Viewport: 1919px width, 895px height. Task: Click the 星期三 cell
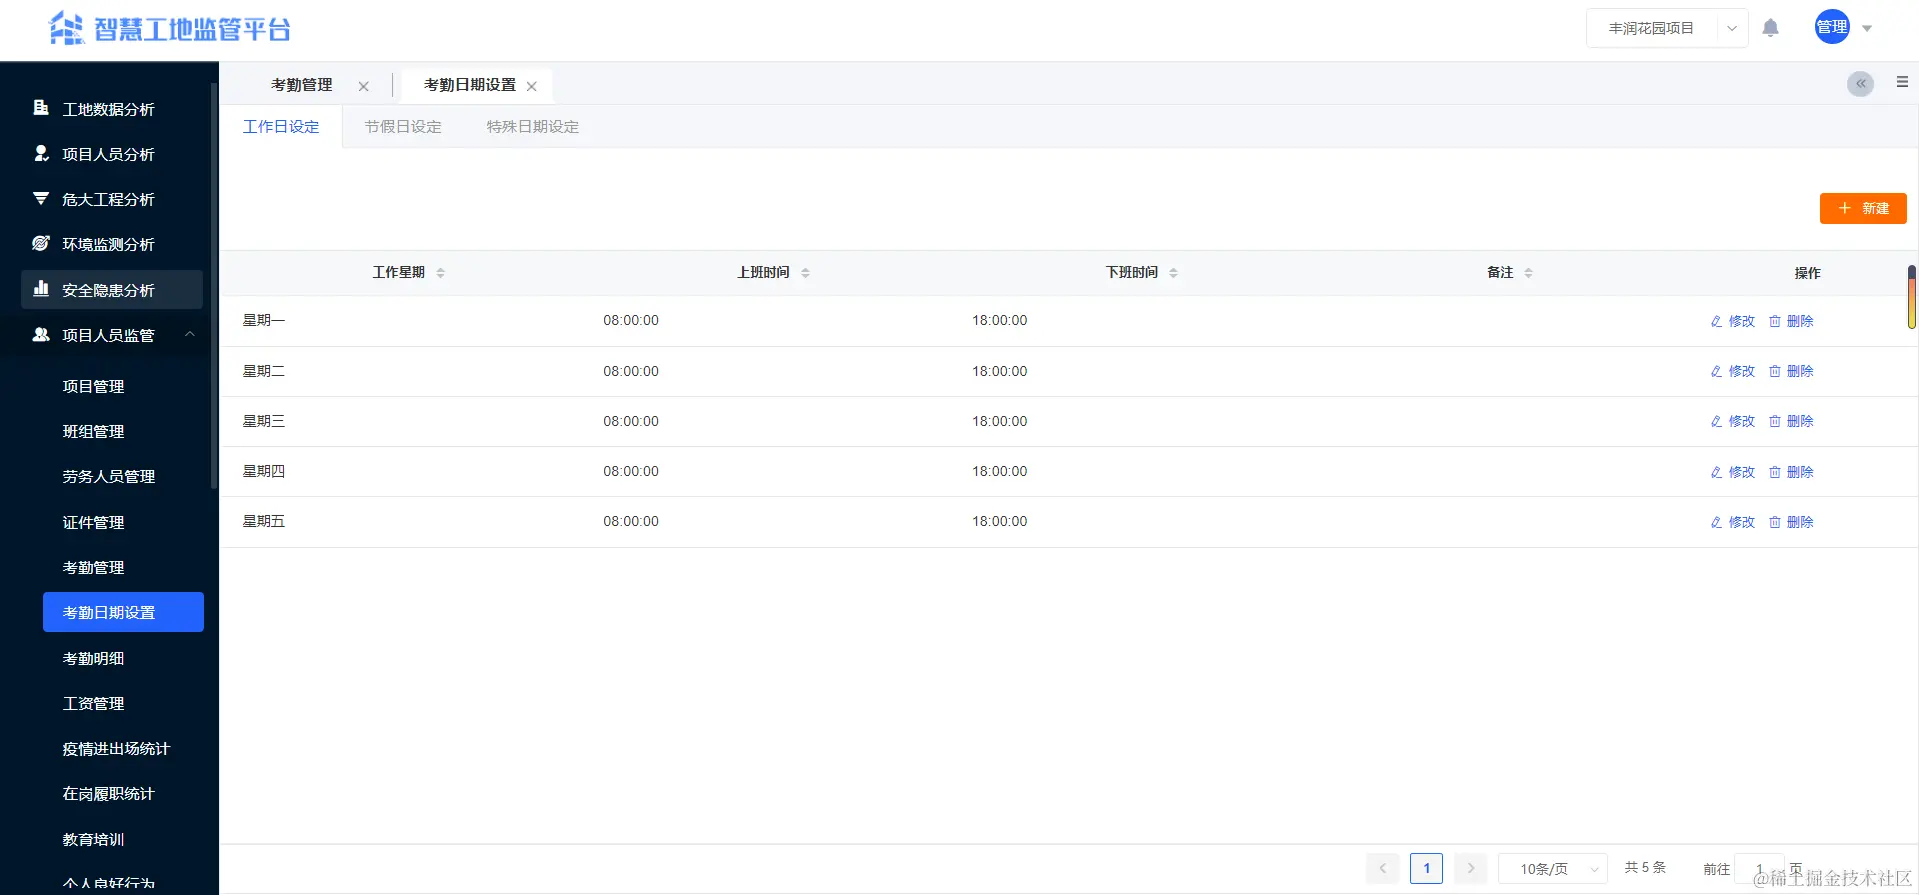coord(264,421)
